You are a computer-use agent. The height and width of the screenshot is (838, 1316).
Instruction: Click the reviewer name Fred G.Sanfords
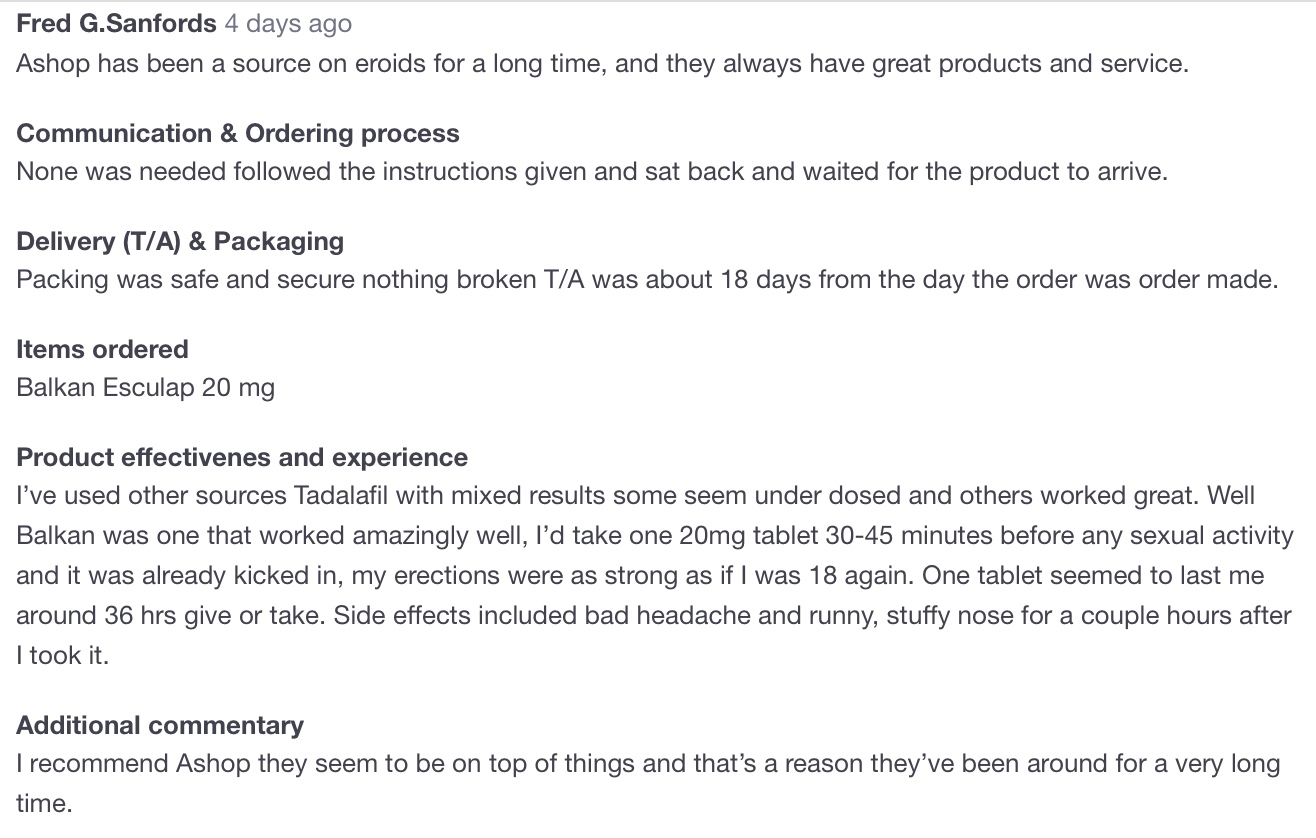point(116,23)
